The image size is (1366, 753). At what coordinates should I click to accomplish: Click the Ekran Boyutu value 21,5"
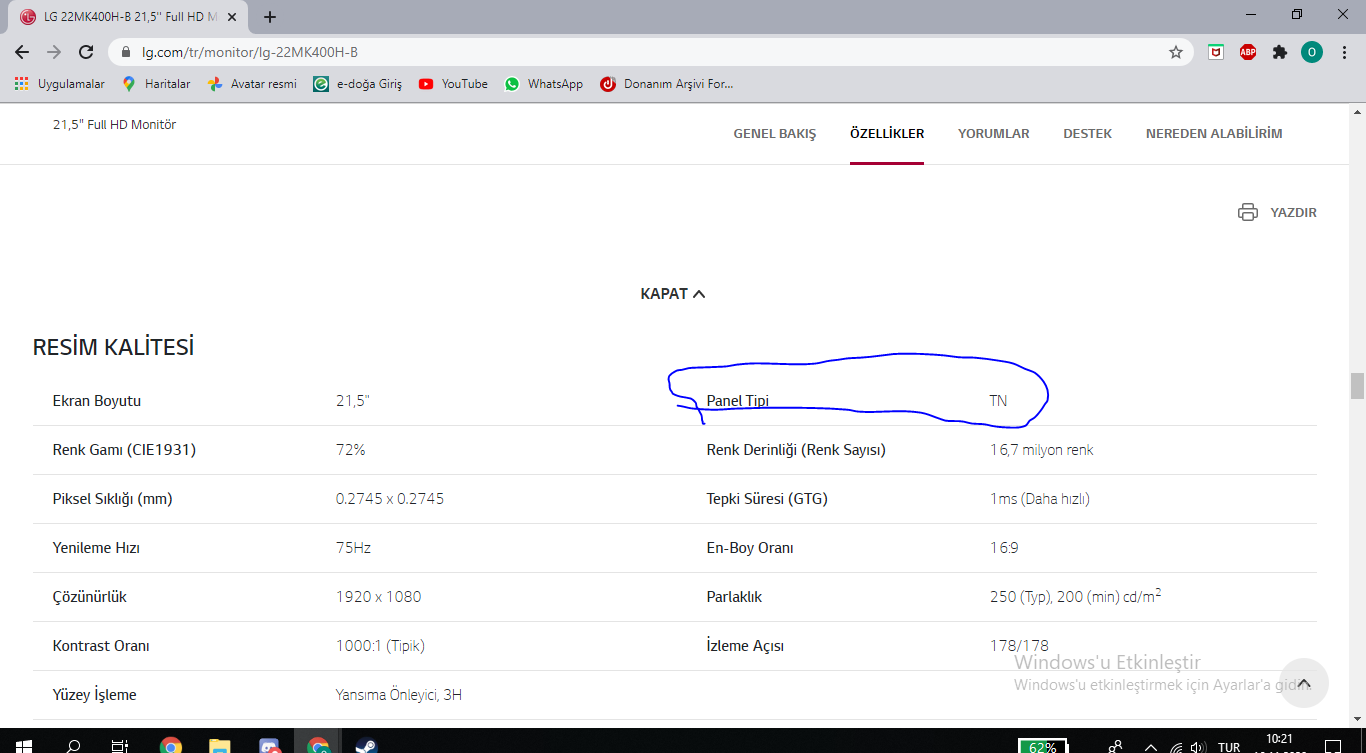(353, 401)
